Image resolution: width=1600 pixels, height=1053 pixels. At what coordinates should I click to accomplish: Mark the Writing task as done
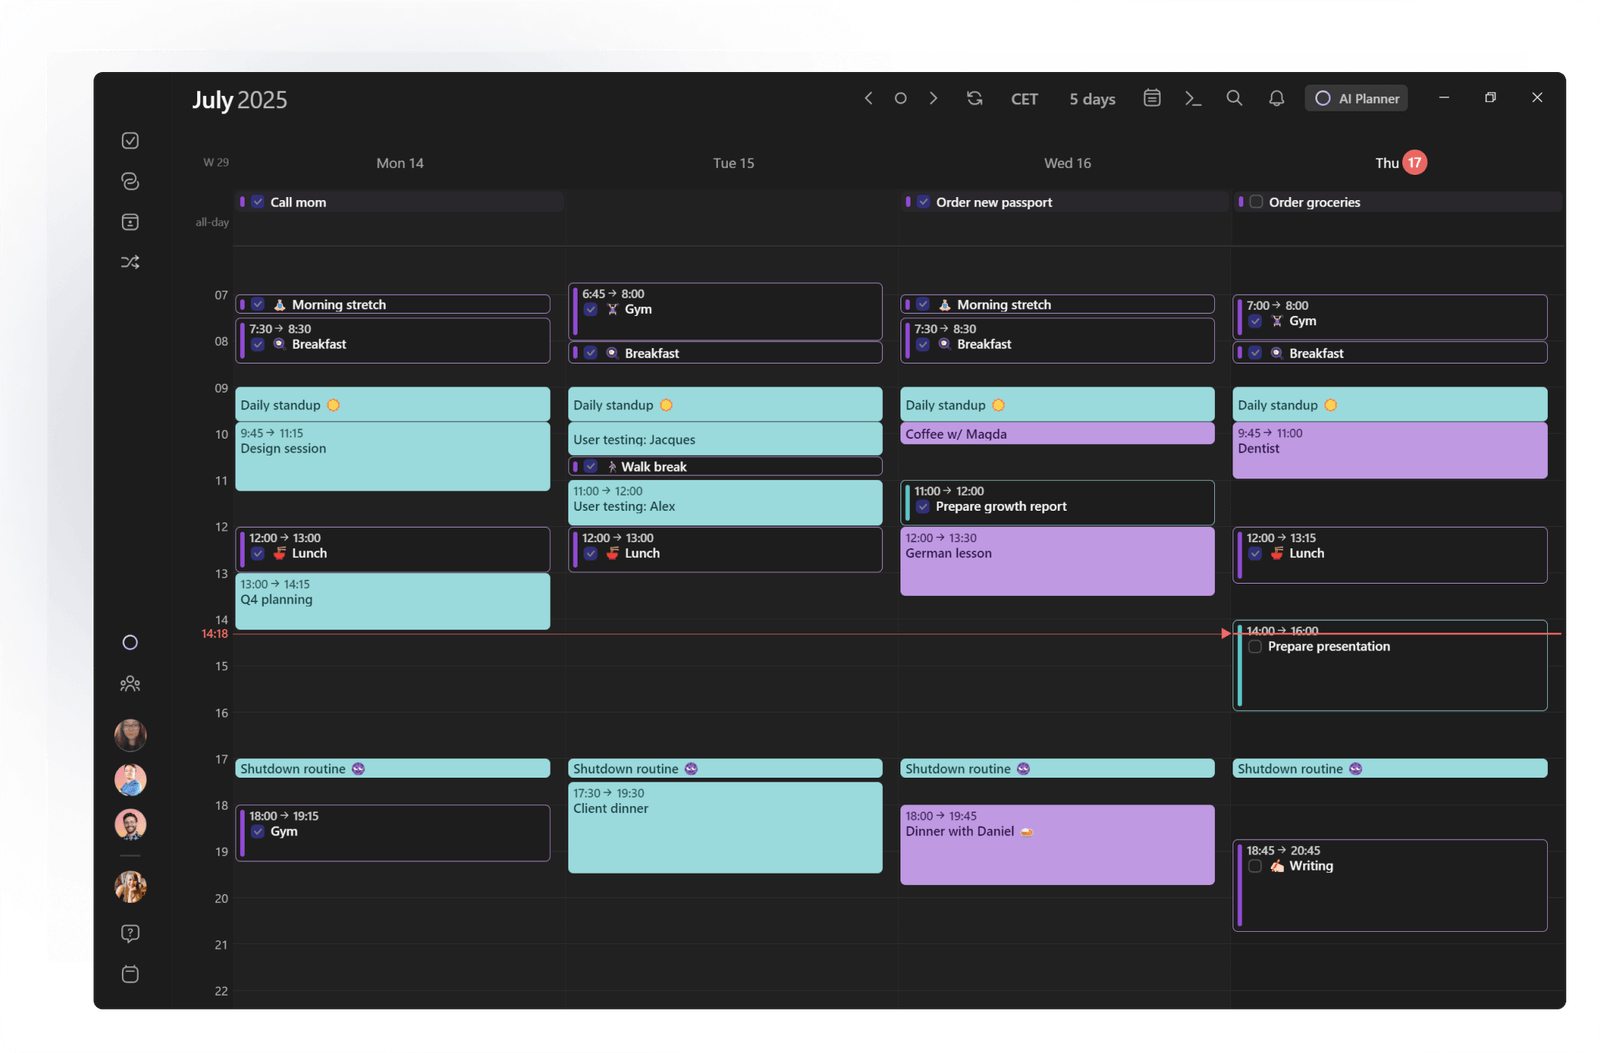click(x=1255, y=866)
